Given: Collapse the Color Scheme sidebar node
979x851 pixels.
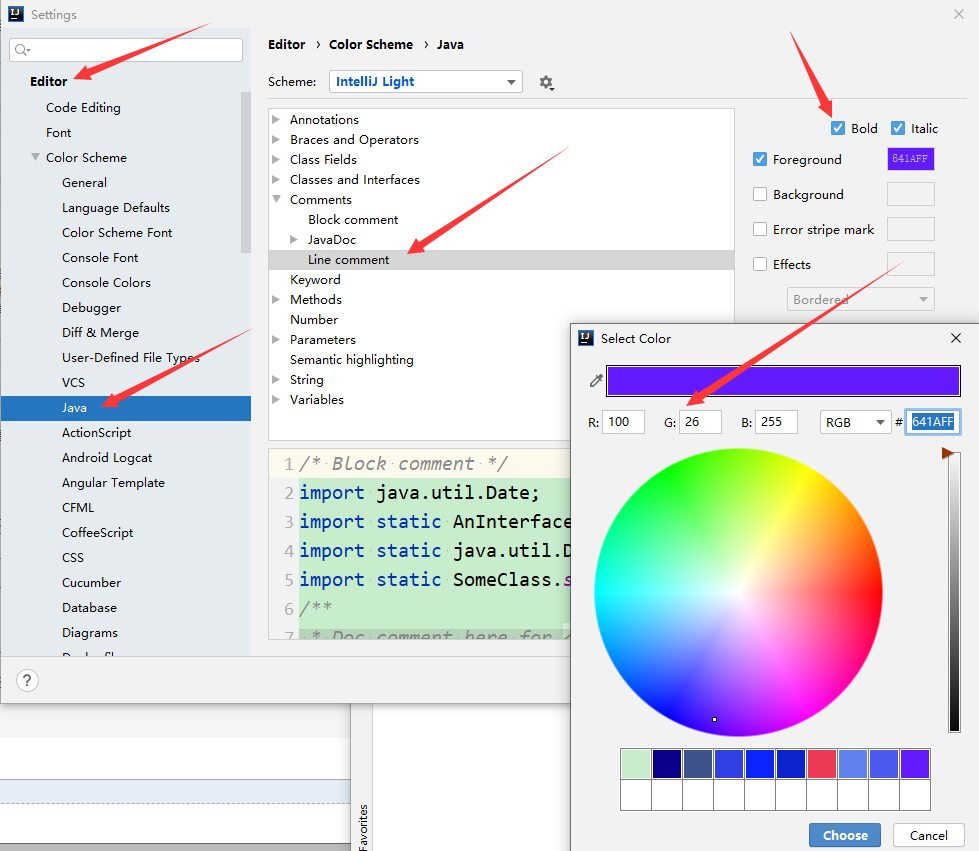Looking at the screenshot, I should (36, 157).
